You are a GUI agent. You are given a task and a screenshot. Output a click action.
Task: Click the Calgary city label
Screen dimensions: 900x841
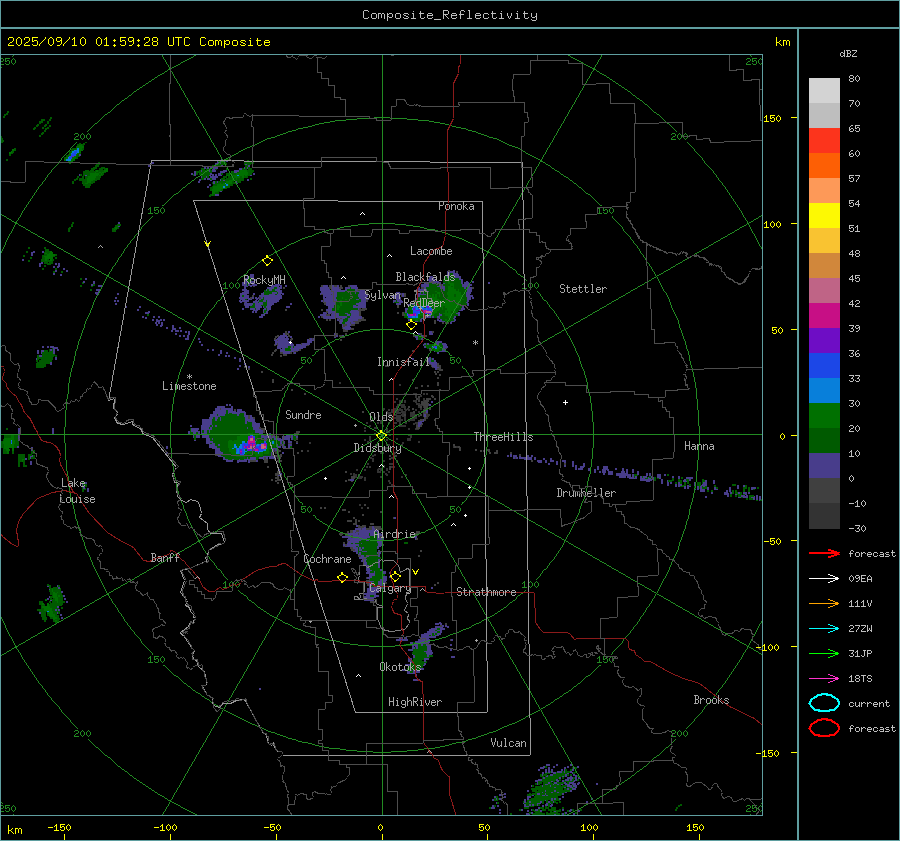coord(390,588)
